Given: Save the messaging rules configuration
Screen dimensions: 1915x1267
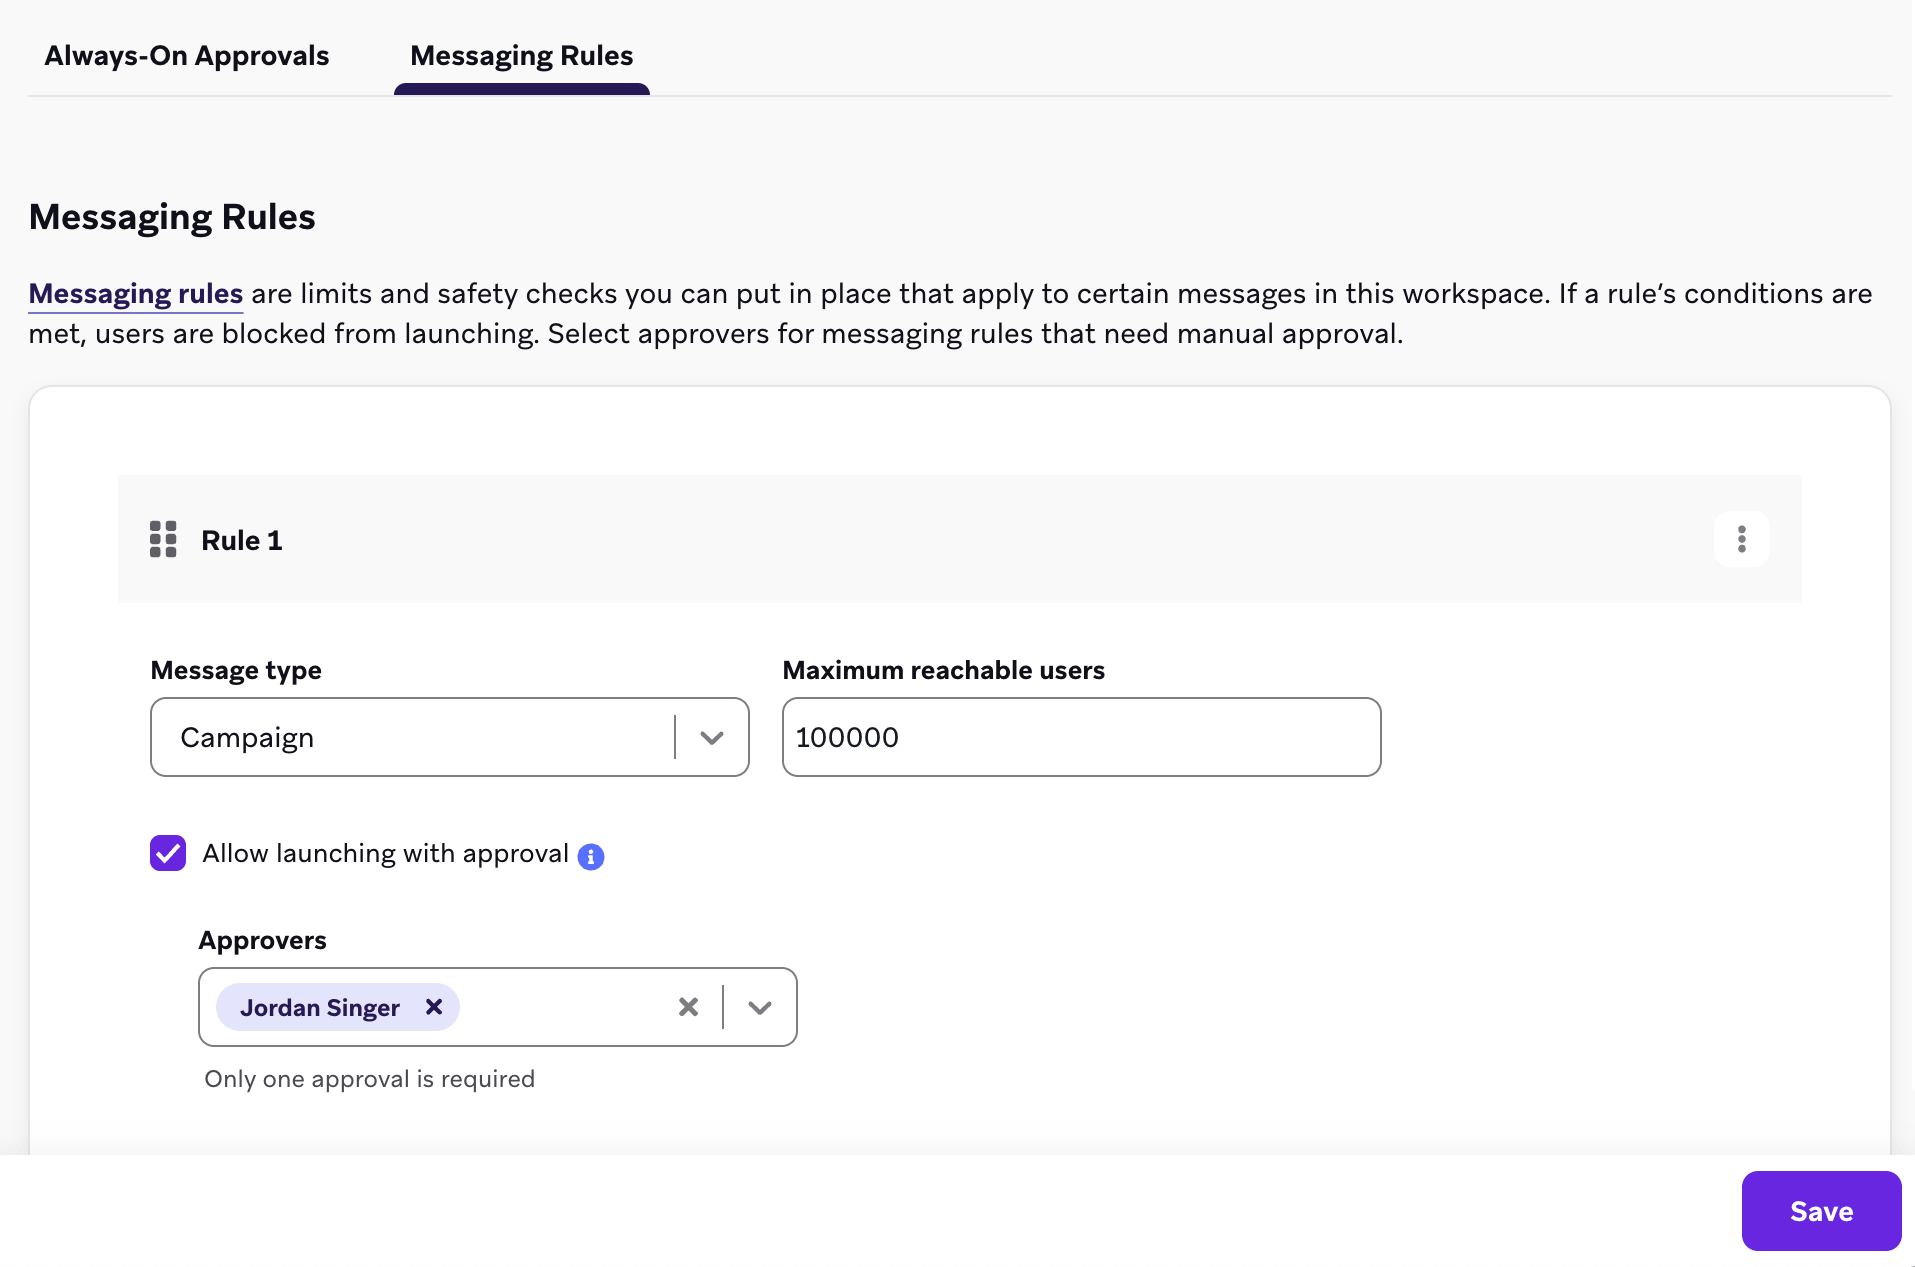Looking at the screenshot, I should click(x=1820, y=1210).
